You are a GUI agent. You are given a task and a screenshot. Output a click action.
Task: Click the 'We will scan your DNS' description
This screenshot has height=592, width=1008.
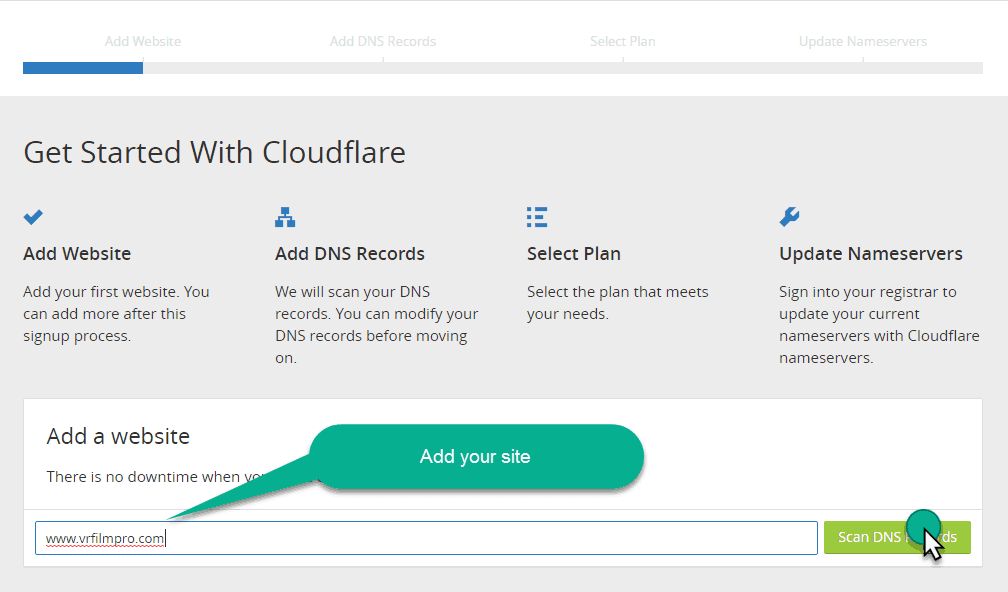coord(377,325)
